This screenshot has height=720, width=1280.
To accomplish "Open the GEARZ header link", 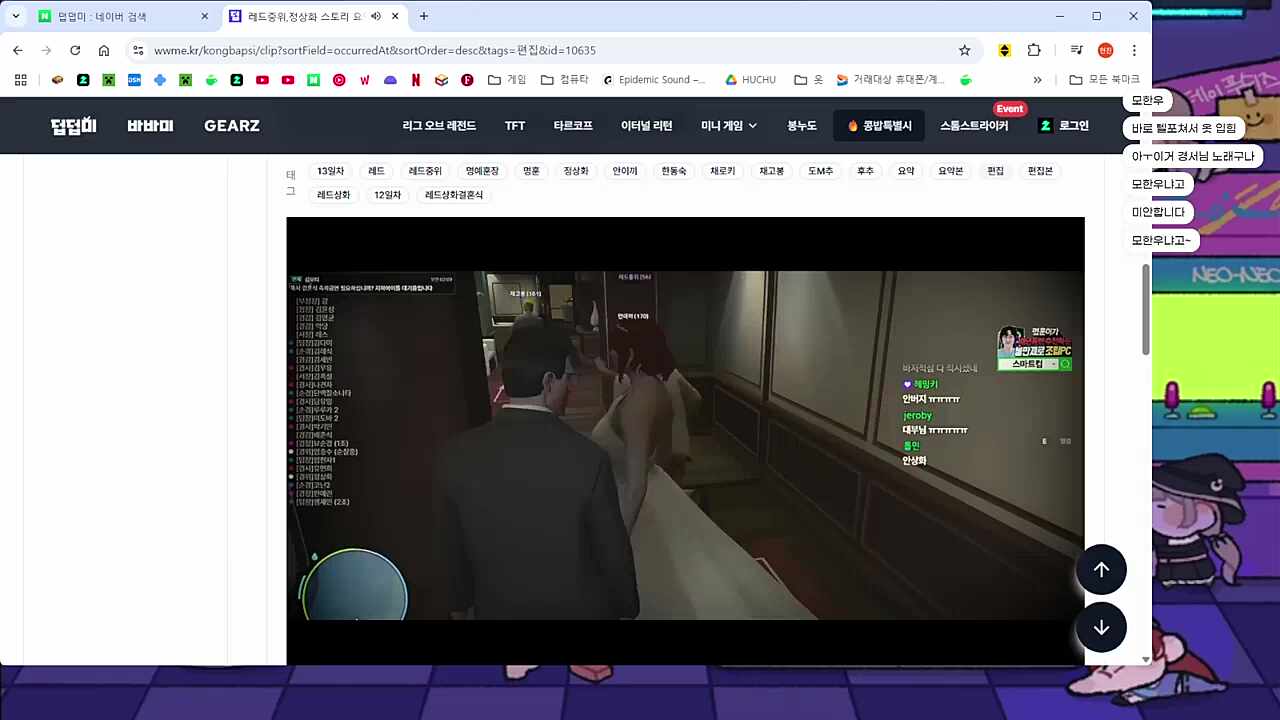I will [232, 126].
